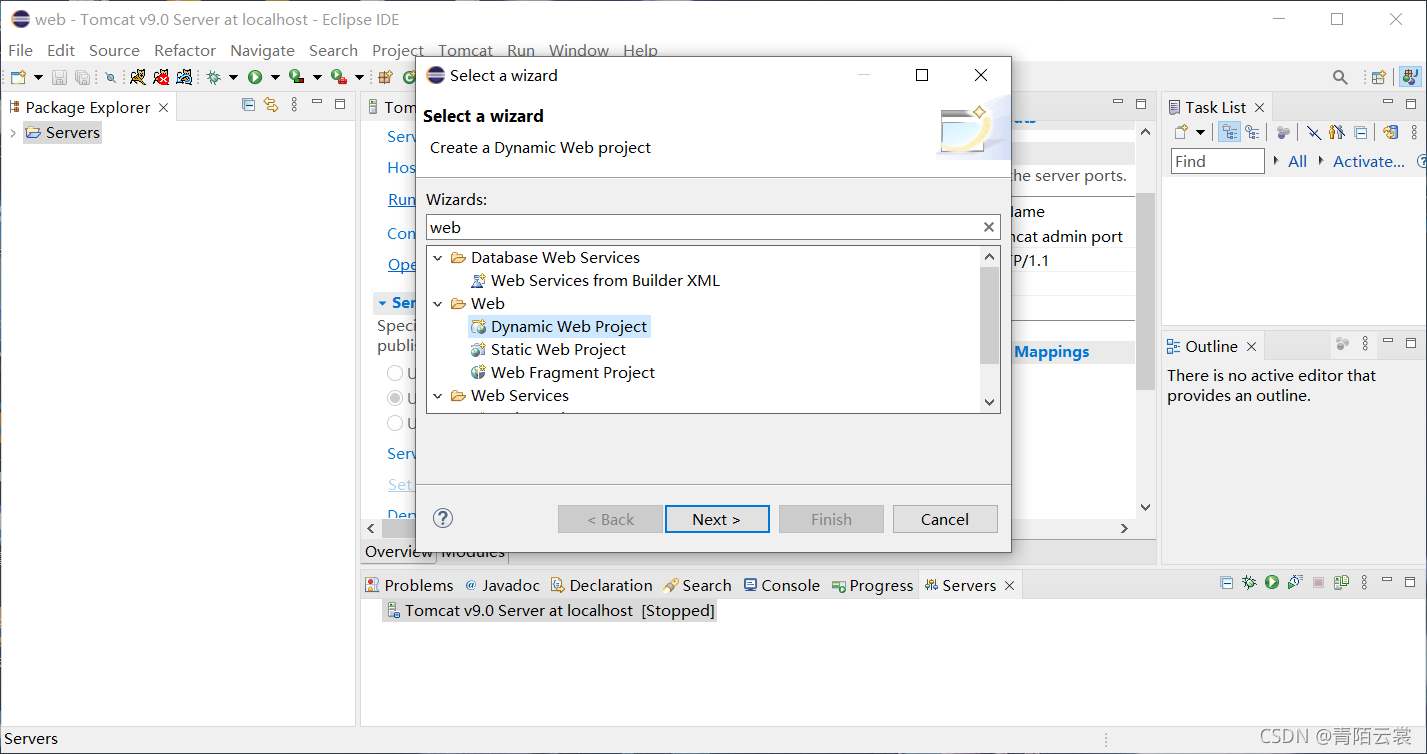Toggle Categorized view in Task List
This screenshot has width=1427, height=754.
pyautogui.click(x=1230, y=132)
